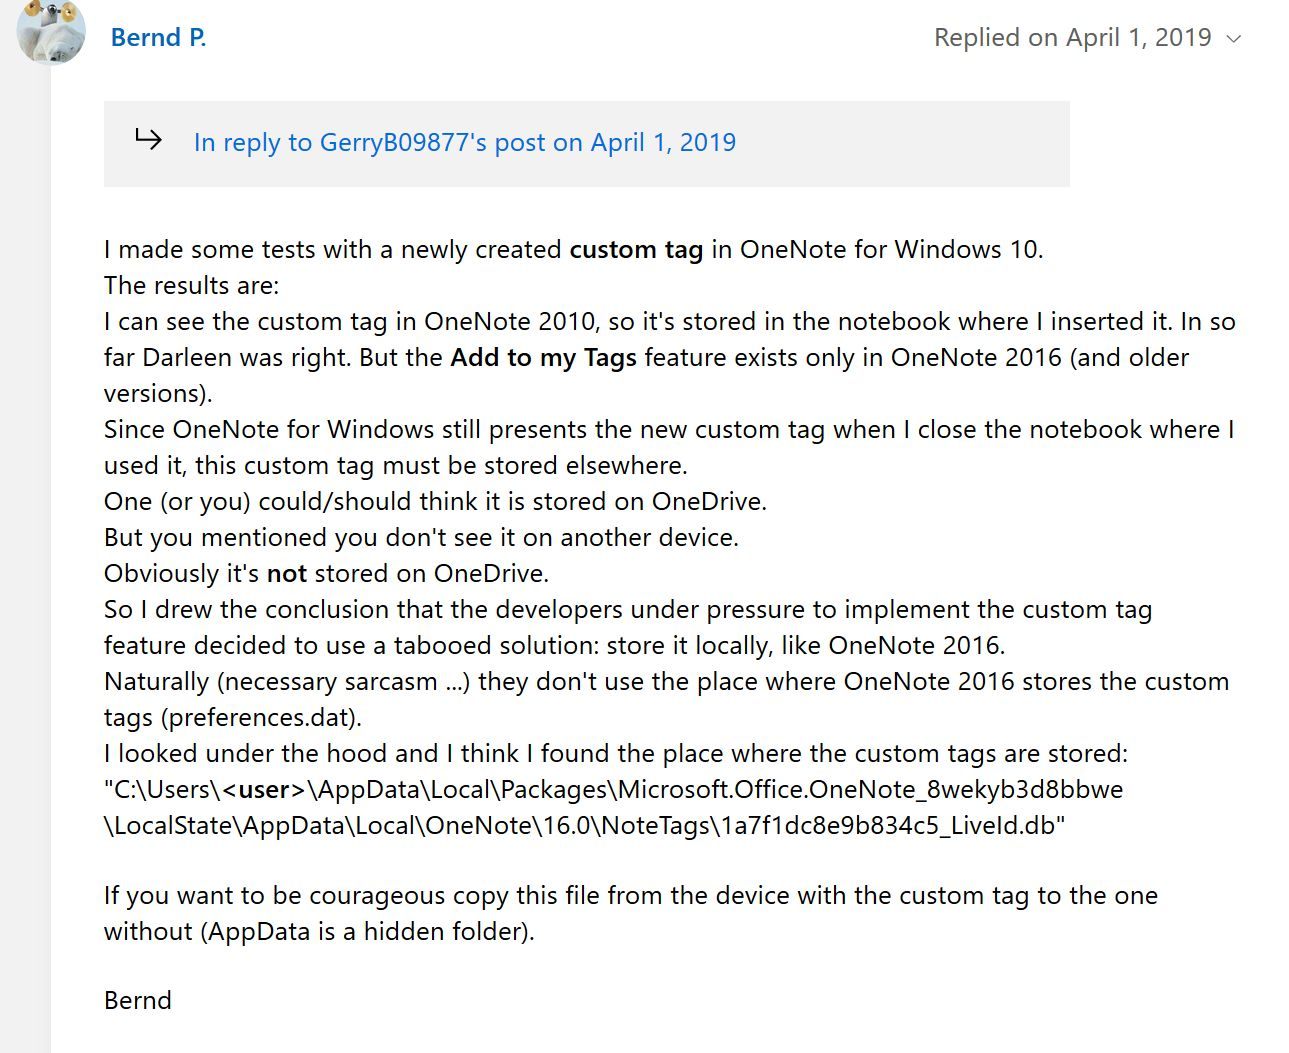Click the bold 'Add to my Tags' text
Viewport: 1289px width, 1053px height.
coord(543,358)
